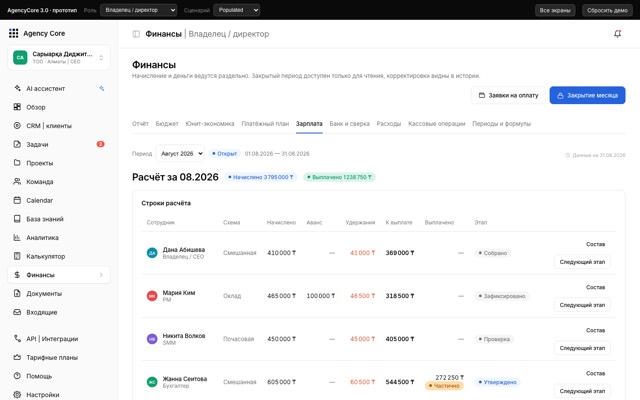This screenshot has width=640, height=400.
Task: Open Помощь help icon
Action: 17,376
